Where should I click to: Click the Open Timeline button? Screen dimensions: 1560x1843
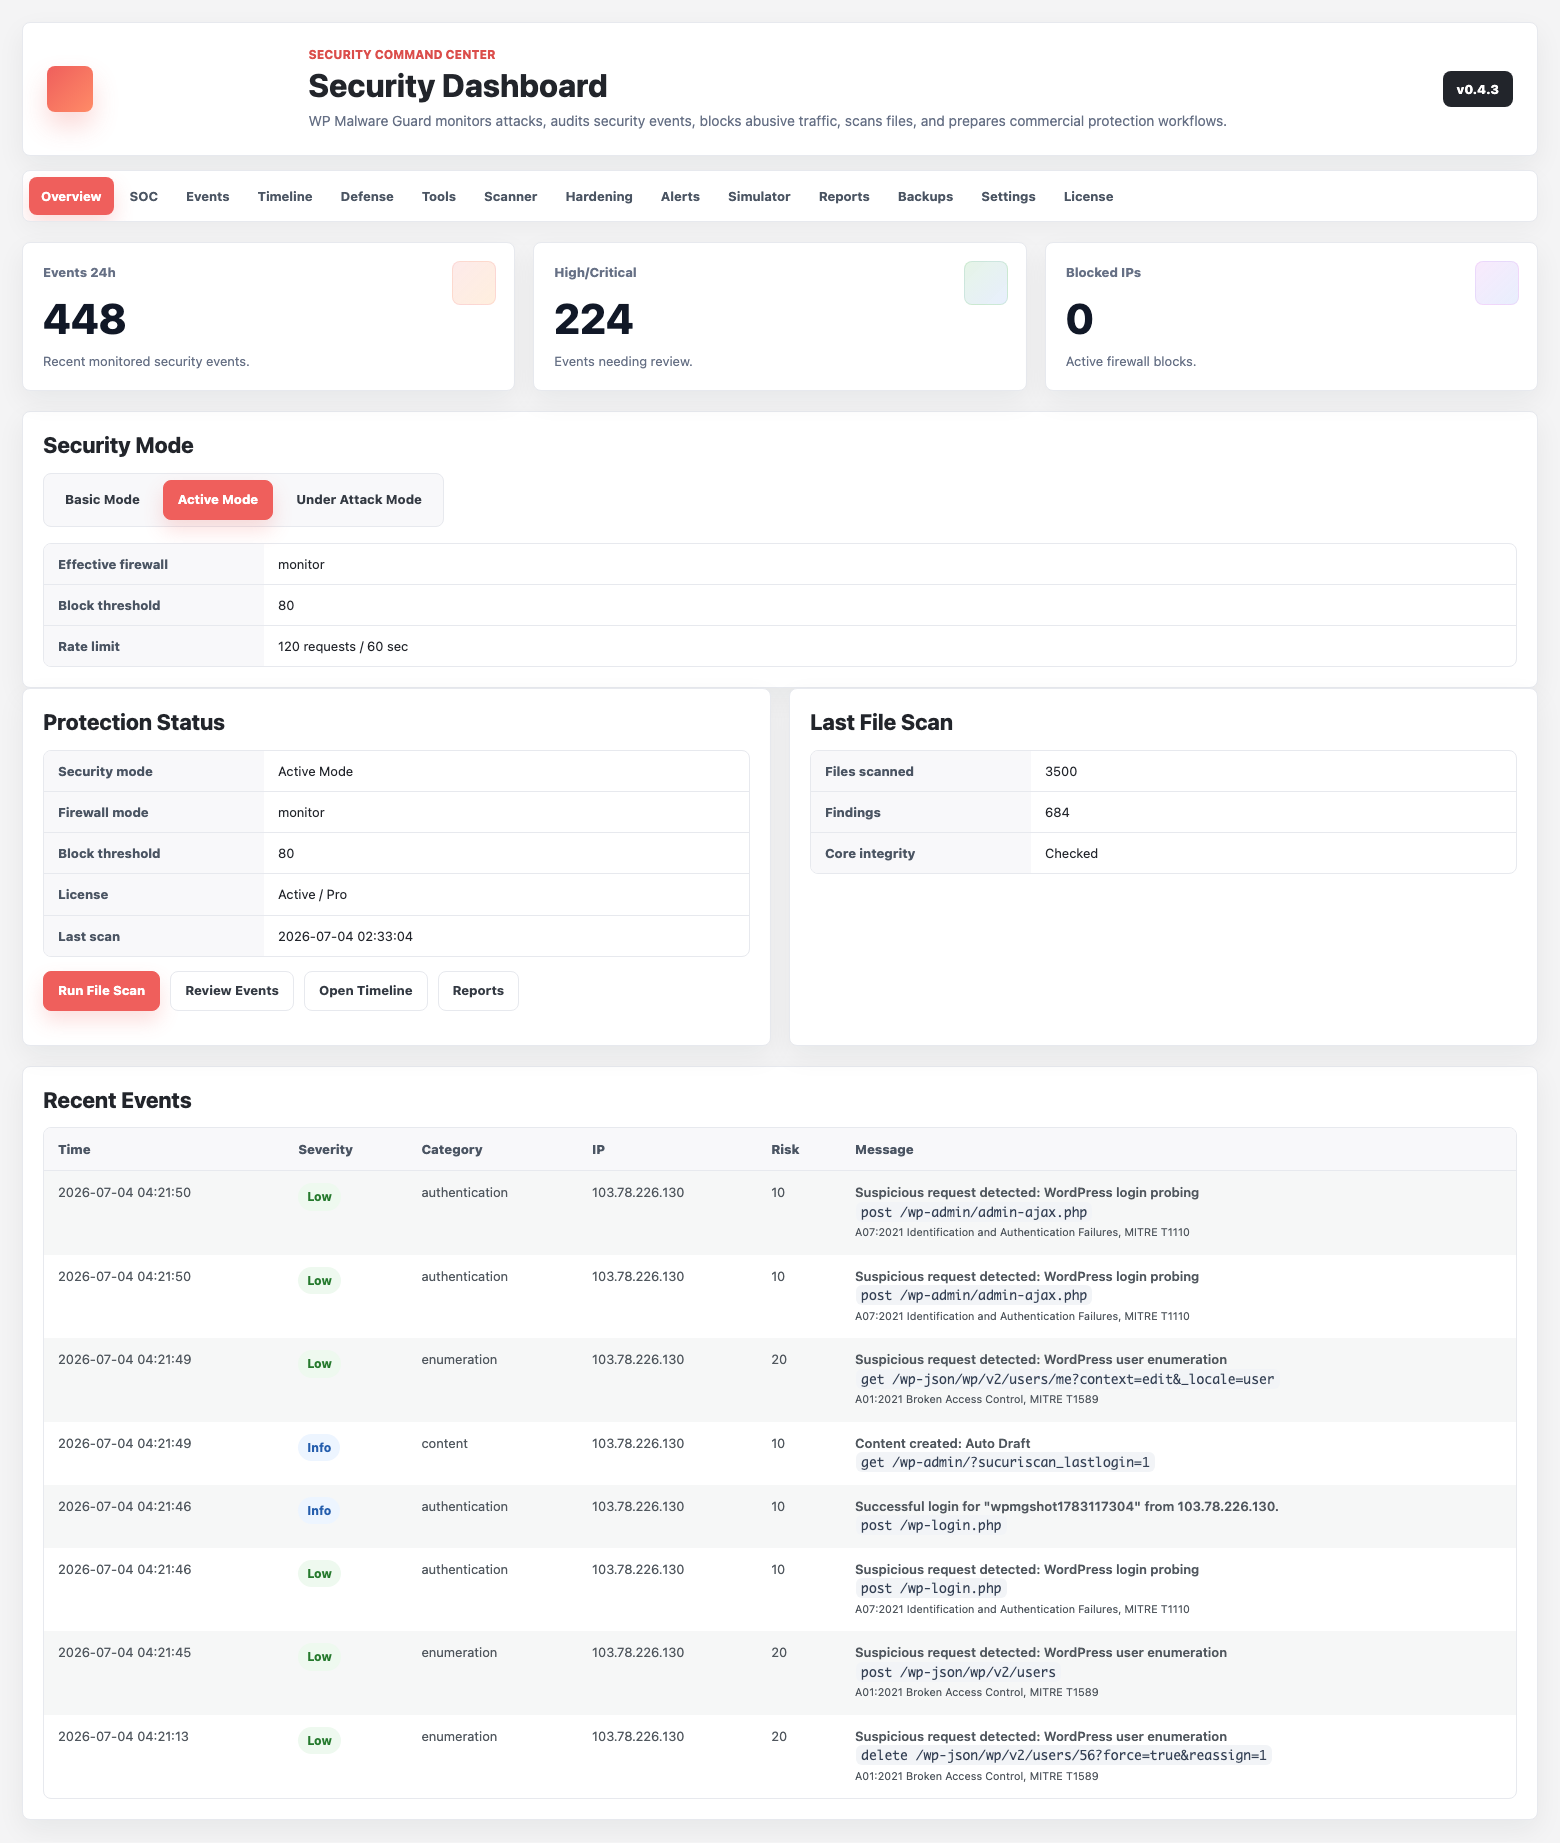366,991
